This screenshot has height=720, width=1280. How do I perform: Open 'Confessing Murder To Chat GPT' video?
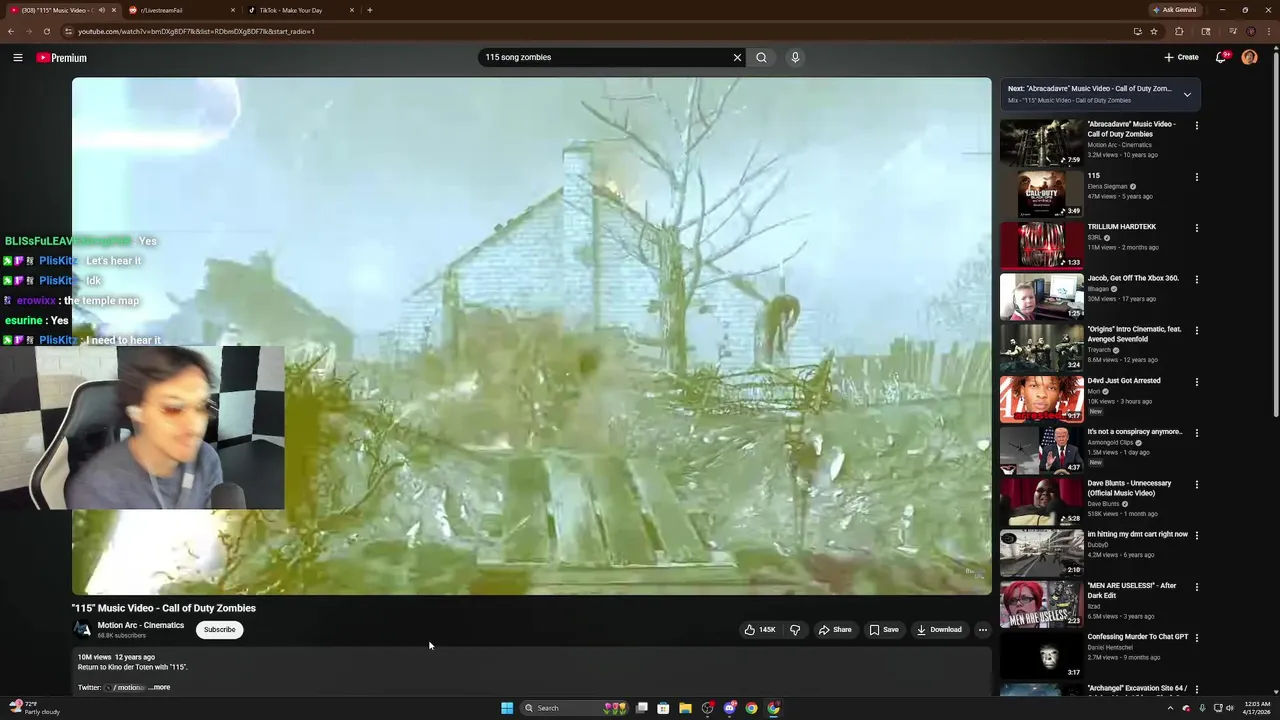pyautogui.click(x=1138, y=637)
